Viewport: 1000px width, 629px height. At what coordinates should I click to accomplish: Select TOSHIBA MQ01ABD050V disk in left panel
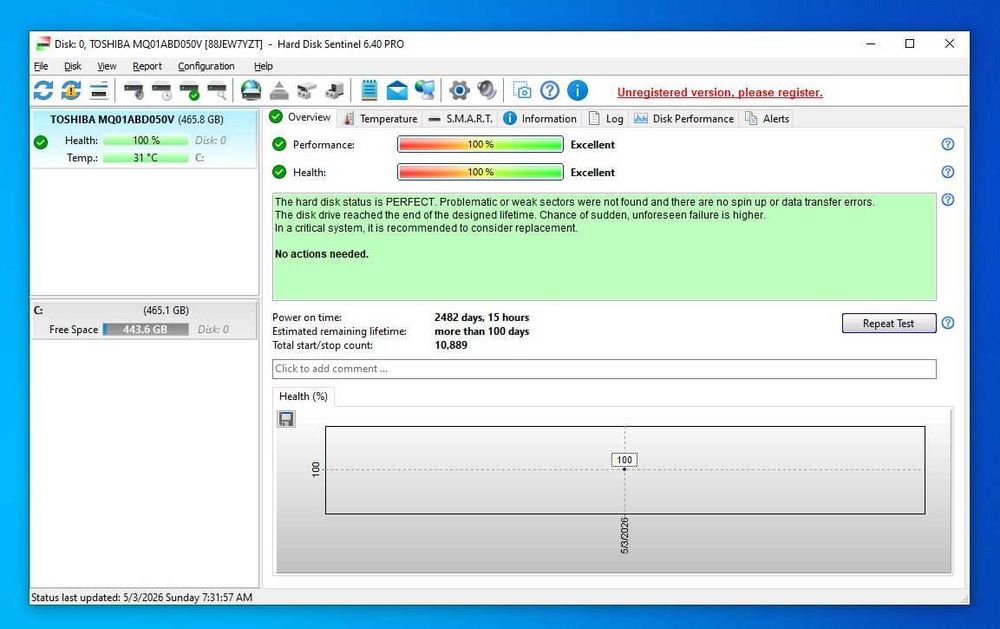[x=144, y=138]
